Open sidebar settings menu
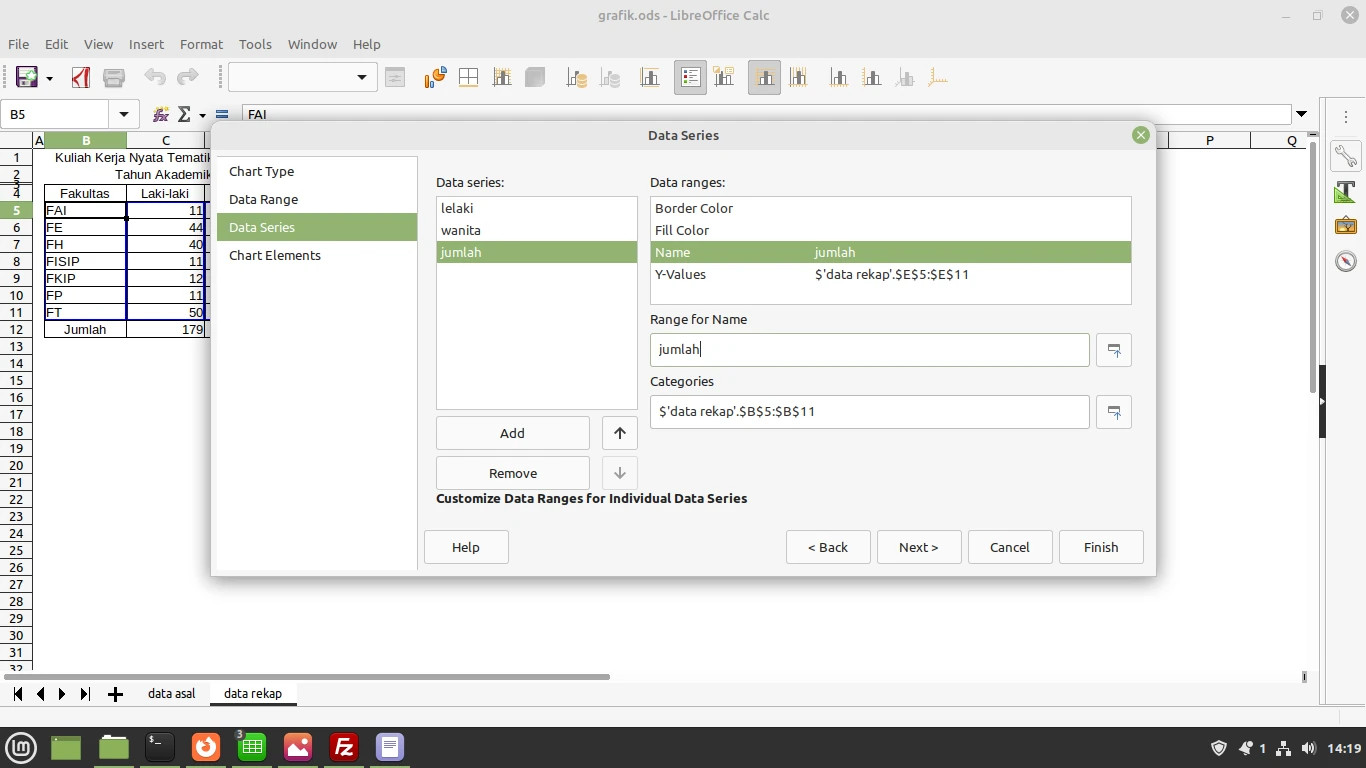 [1345, 117]
